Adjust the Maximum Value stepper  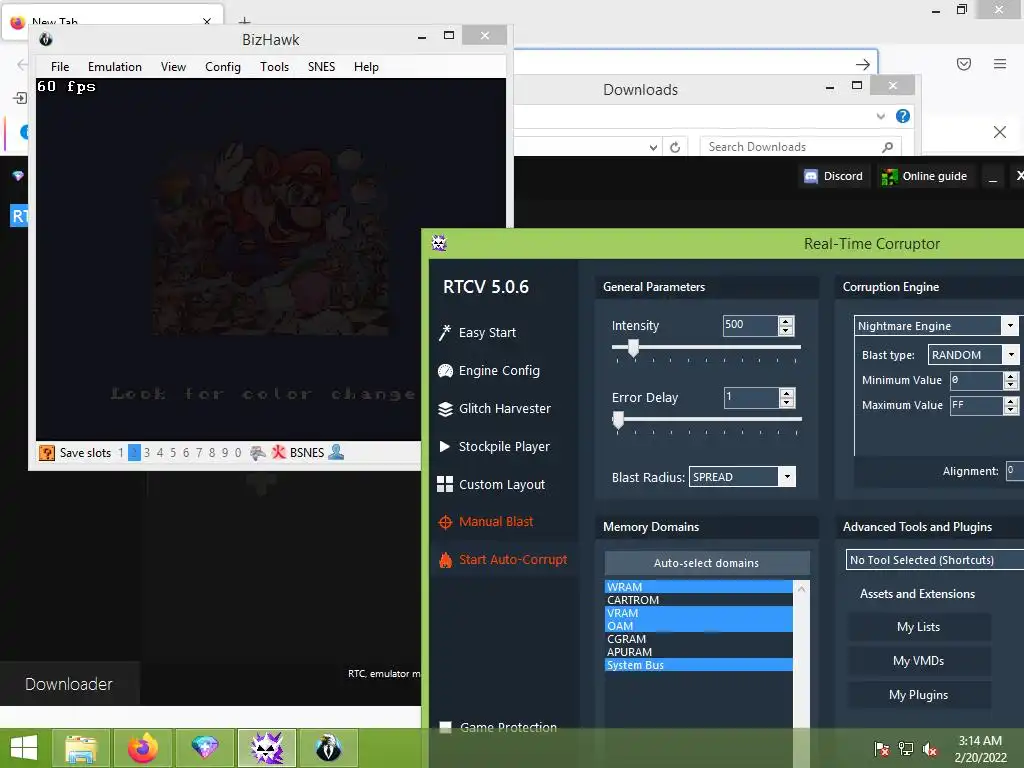click(1010, 406)
